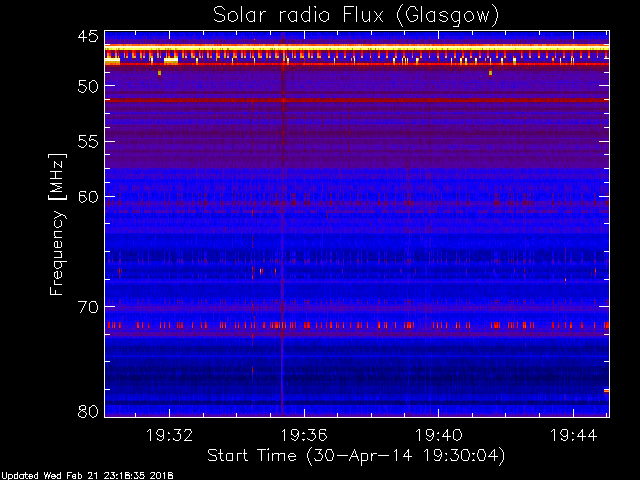The height and width of the screenshot is (480, 640).
Task: Select the 60 frequency tick label
Action: [88, 197]
